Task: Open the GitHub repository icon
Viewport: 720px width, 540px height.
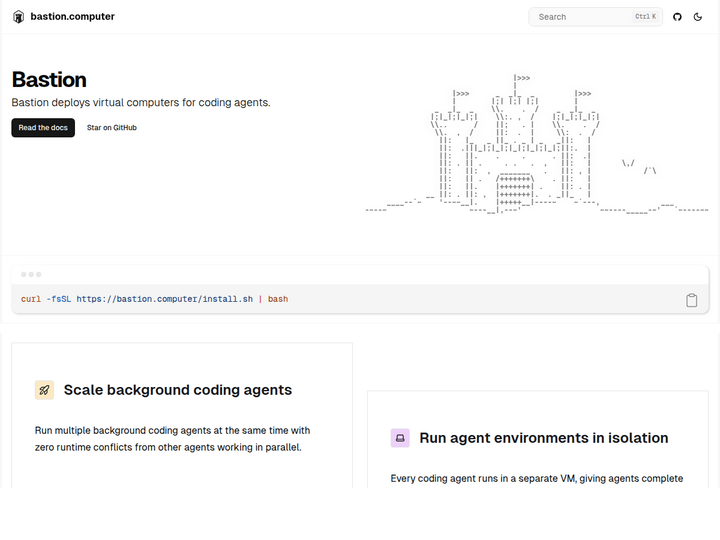Action: tap(677, 17)
